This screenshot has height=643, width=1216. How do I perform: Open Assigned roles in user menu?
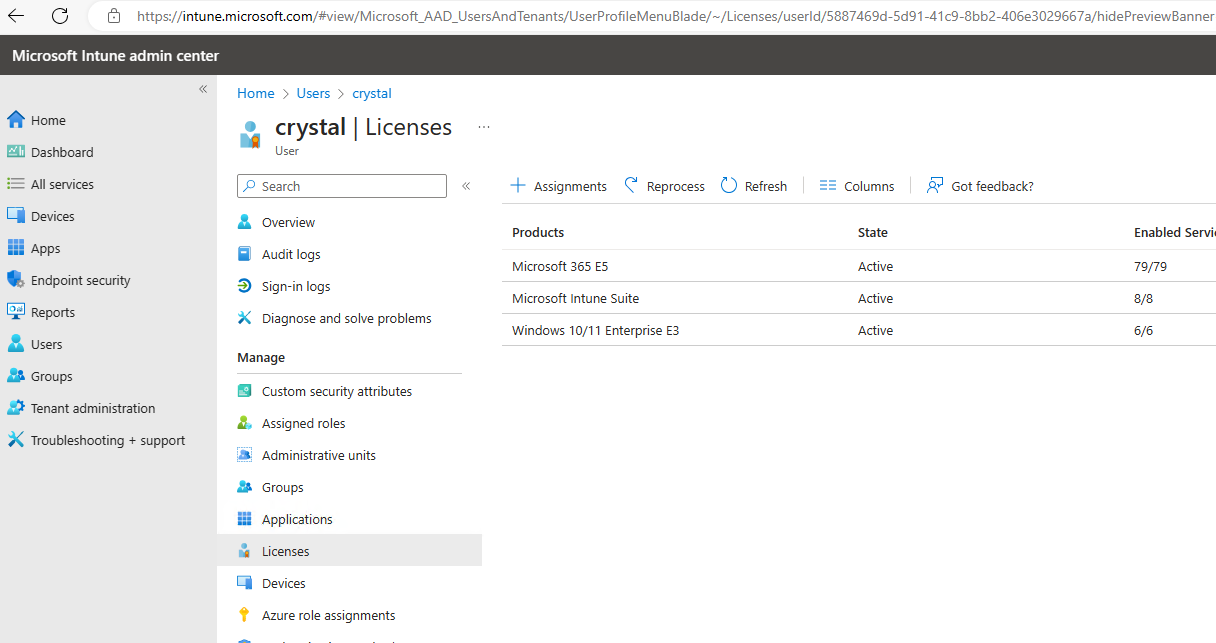pyautogui.click(x=303, y=423)
